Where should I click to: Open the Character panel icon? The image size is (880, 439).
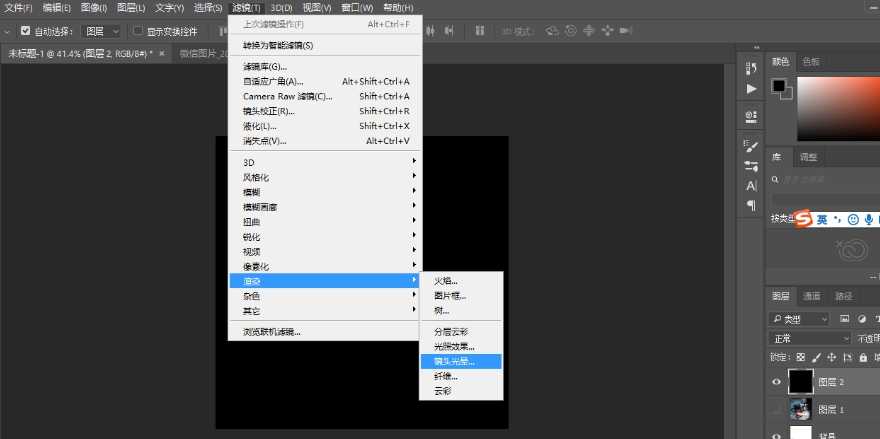[751, 186]
